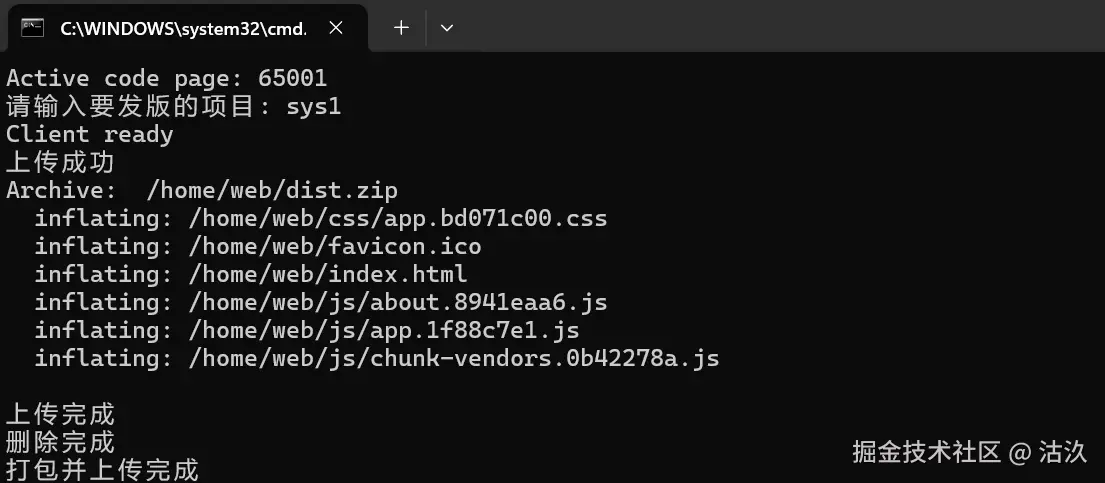Image resolution: width=1105 pixels, height=483 pixels.
Task: Click the 打包并上传完成 final line
Action: click(x=102, y=470)
